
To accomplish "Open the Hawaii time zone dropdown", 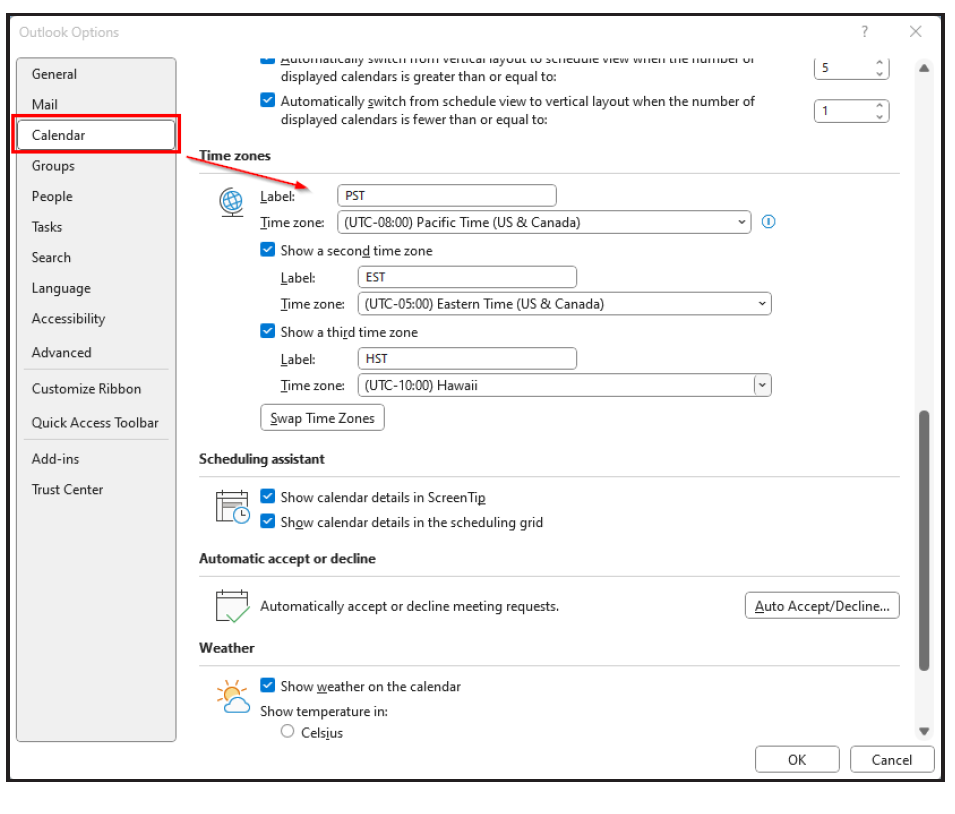I will [762, 385].
